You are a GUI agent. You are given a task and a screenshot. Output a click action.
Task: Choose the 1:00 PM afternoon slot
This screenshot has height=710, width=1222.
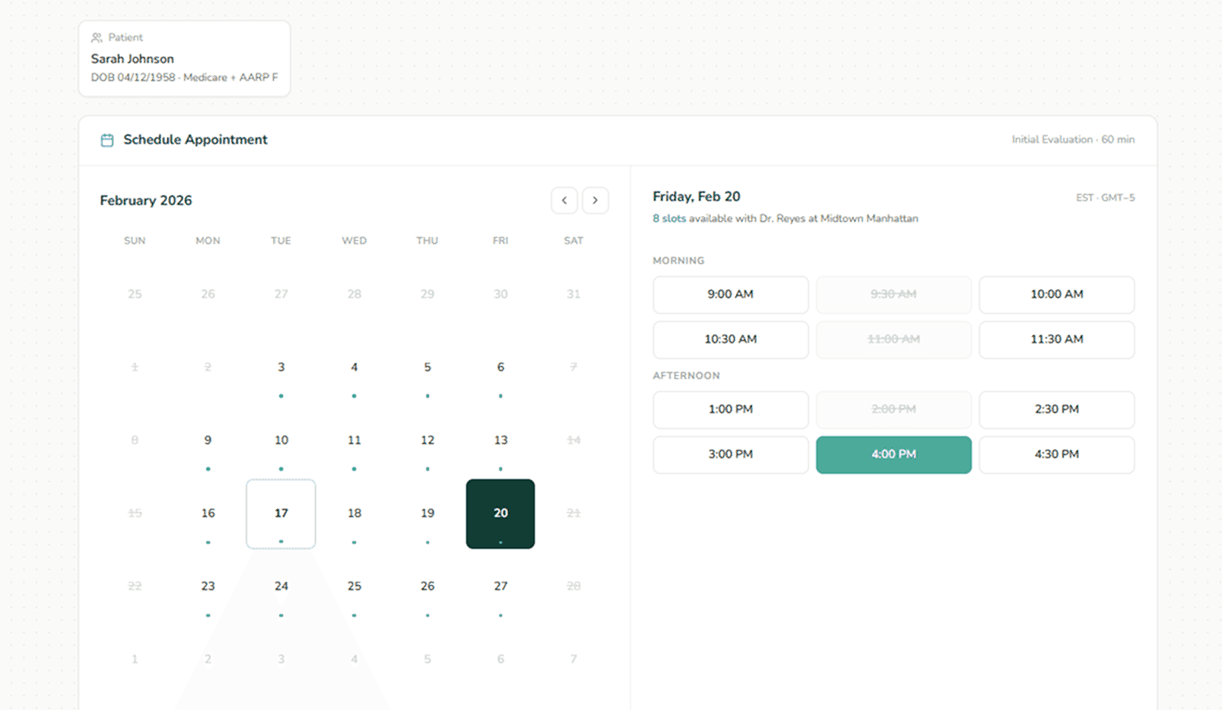(730, 410)
